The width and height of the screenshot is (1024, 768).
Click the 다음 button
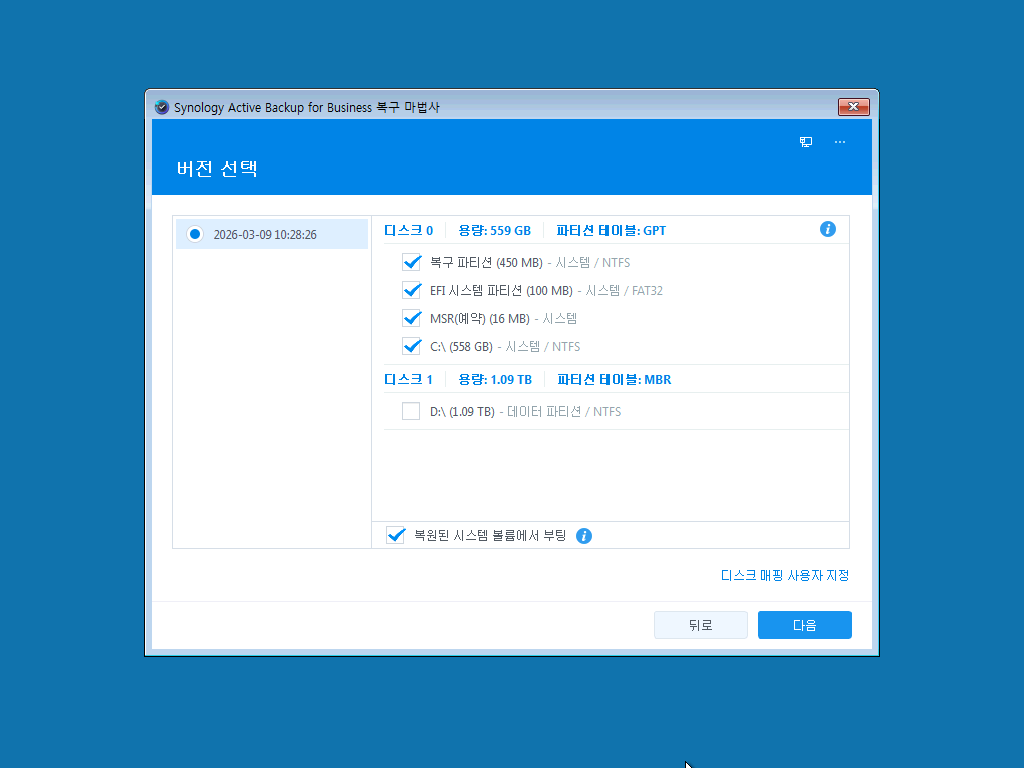pyautogui.click(x=805, y=625)
